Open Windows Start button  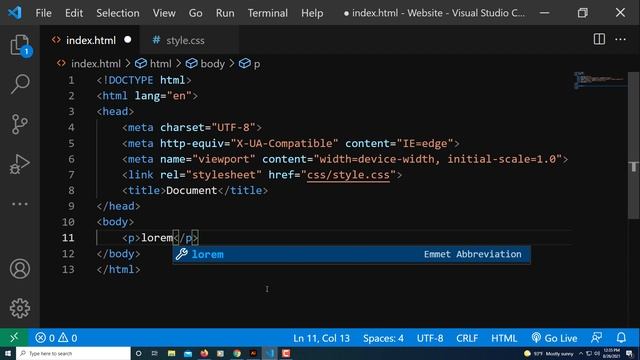tap(7, 353)
